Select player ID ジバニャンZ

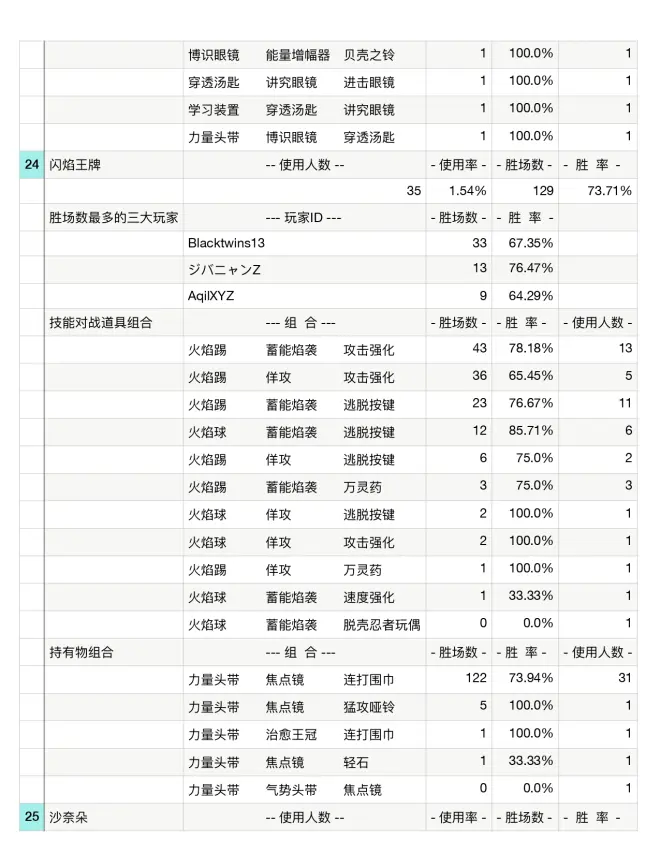pyautogui.click(x=224, y=268)
